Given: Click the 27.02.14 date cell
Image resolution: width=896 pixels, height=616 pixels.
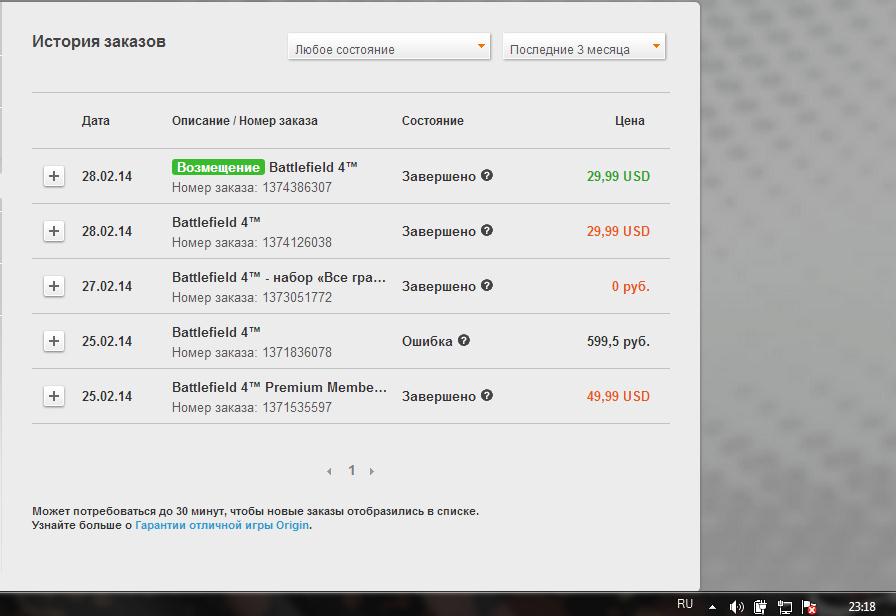Looking at the screenshot, I should [107, 286].
